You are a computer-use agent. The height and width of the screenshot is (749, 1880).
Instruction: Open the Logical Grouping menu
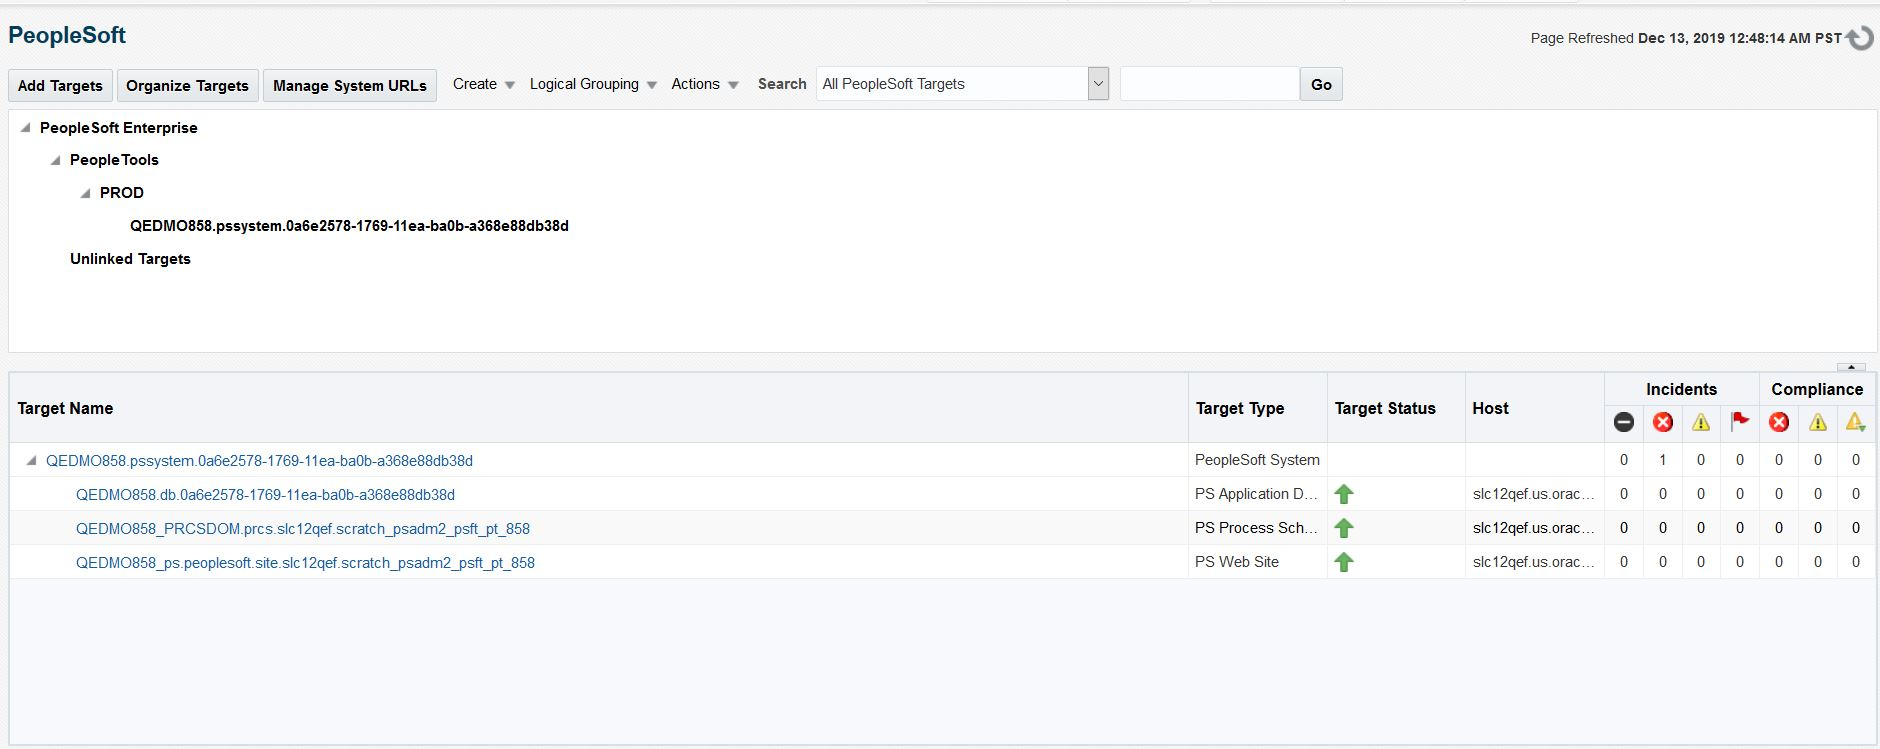tap(594, 84)
